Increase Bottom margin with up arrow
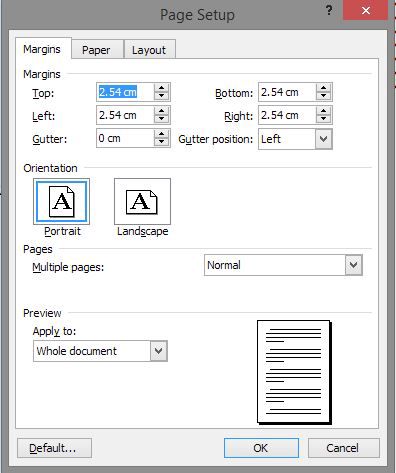 (323, 88)
